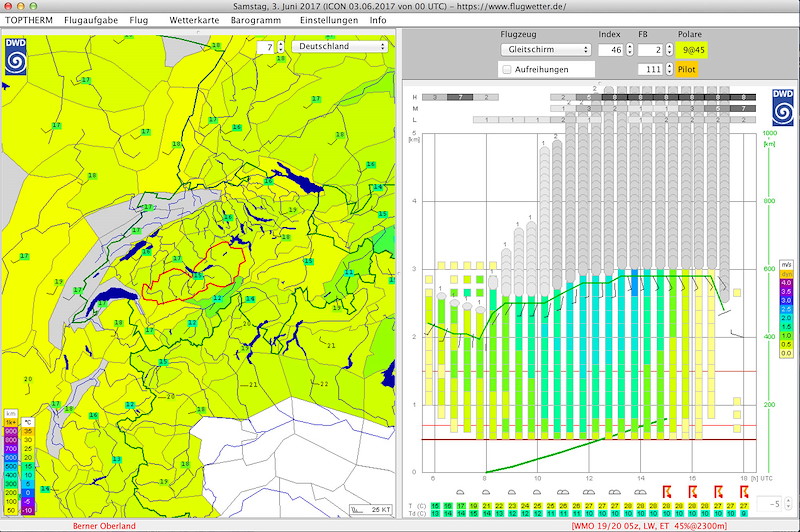This screenshot has width=800, height=532.
Task: Click the FB stepper arrows
Action: click(x=669, y=49)
